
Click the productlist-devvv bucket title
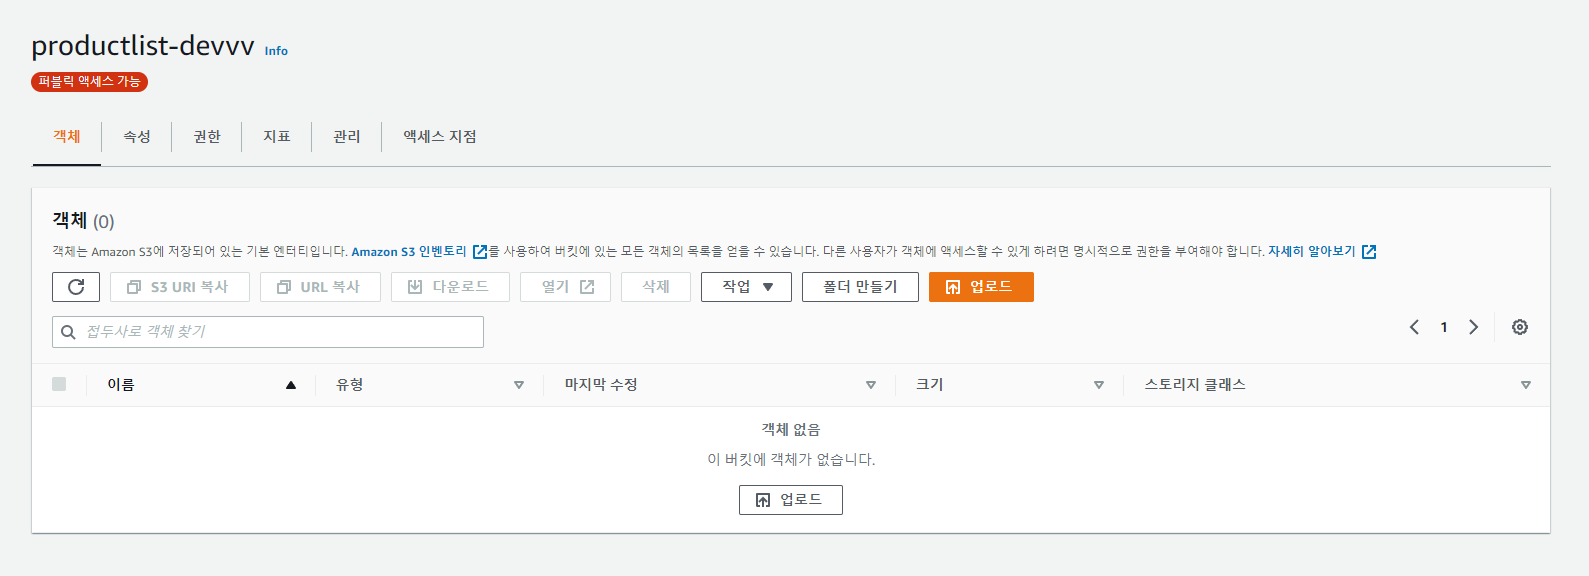tap(143, 46)
